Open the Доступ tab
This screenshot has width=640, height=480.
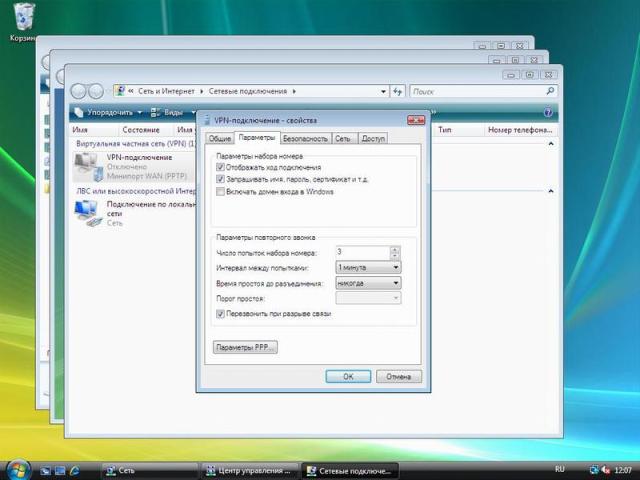373,138
